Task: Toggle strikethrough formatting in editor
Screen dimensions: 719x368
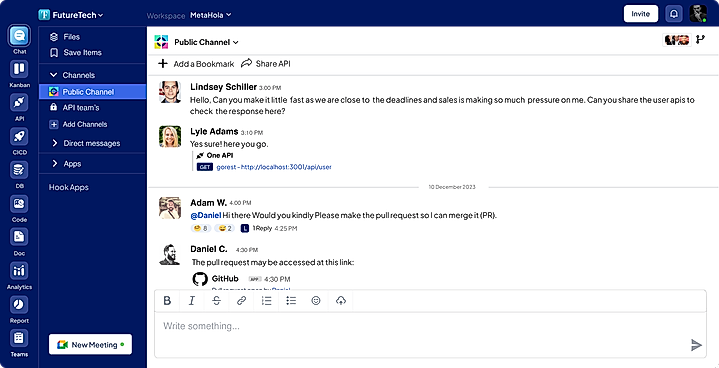Action: click(217, 301)
